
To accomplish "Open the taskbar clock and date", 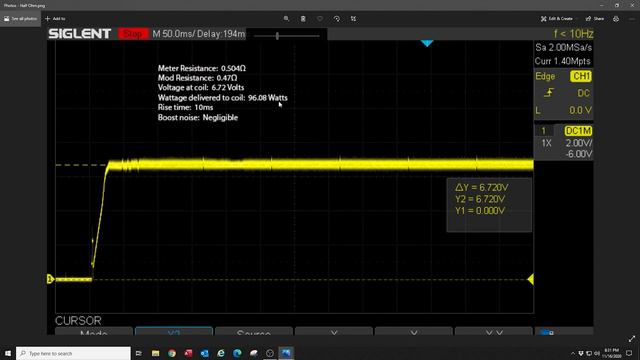I will pos(611,353).
